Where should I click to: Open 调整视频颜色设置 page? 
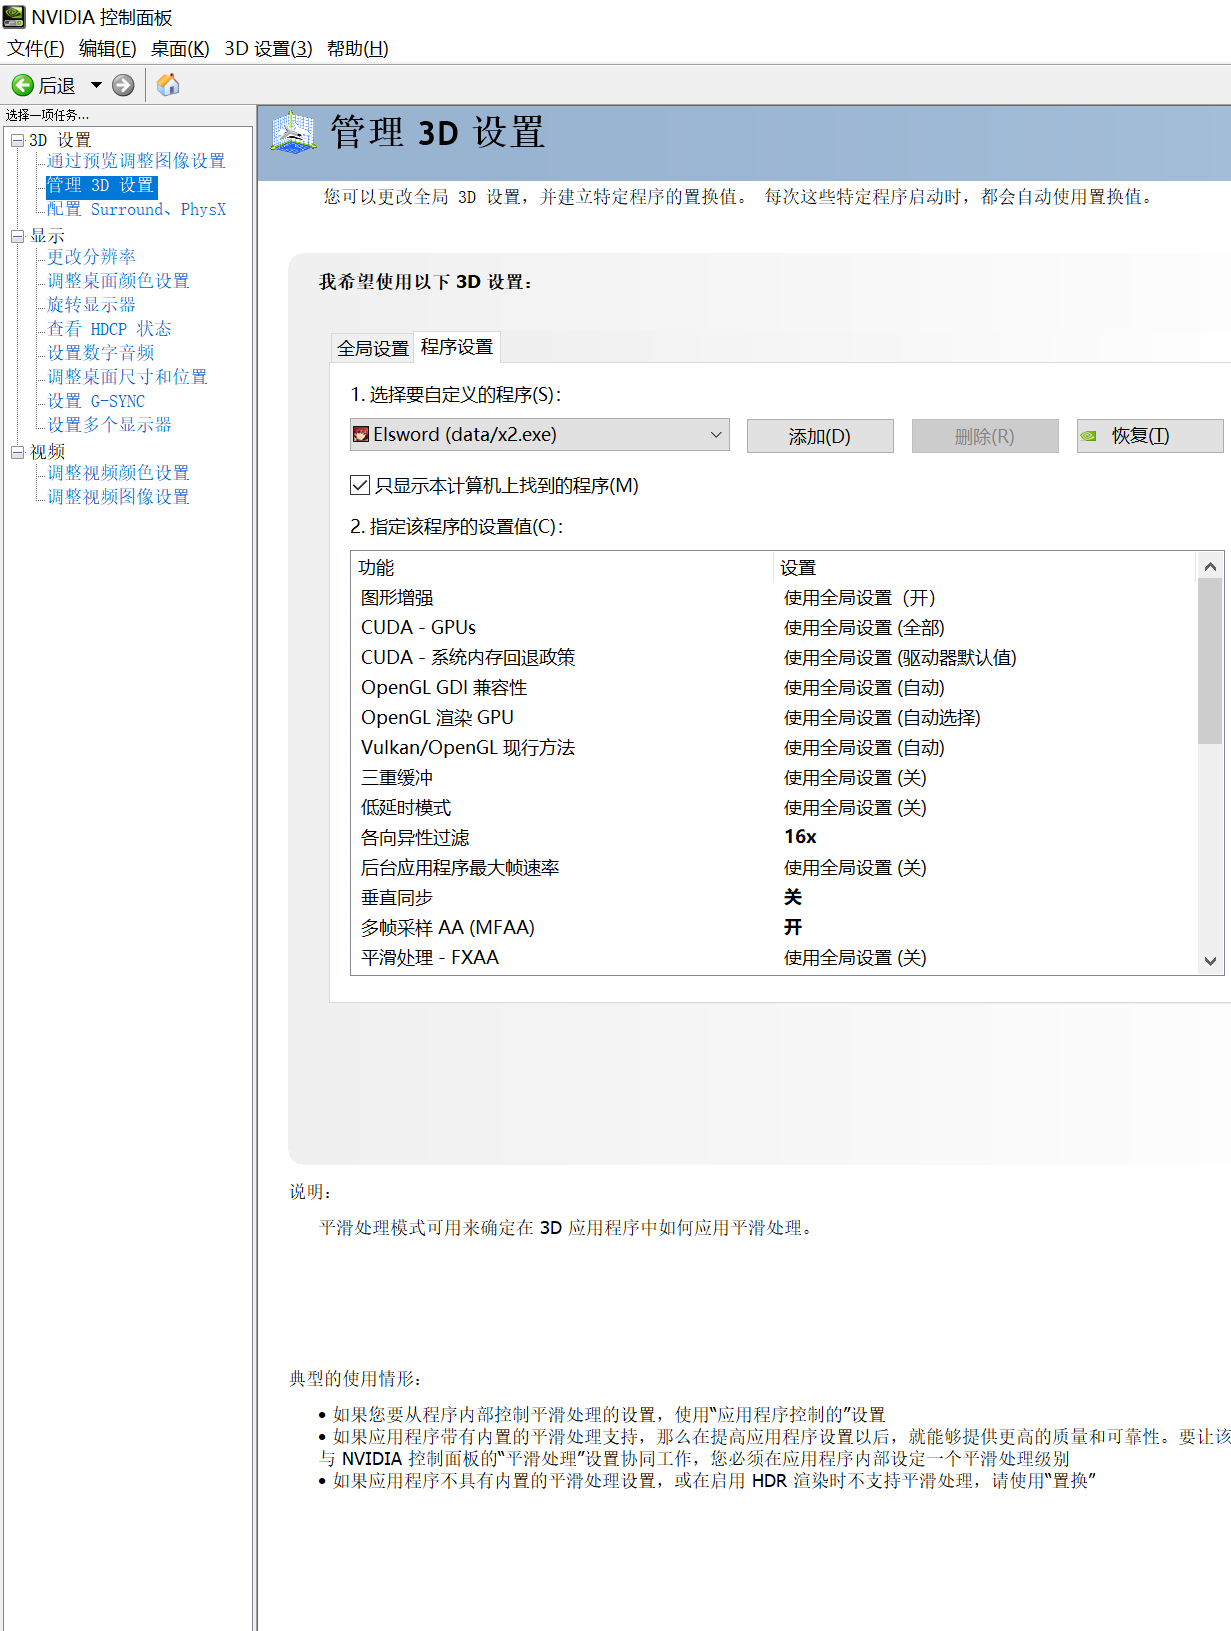118,473
